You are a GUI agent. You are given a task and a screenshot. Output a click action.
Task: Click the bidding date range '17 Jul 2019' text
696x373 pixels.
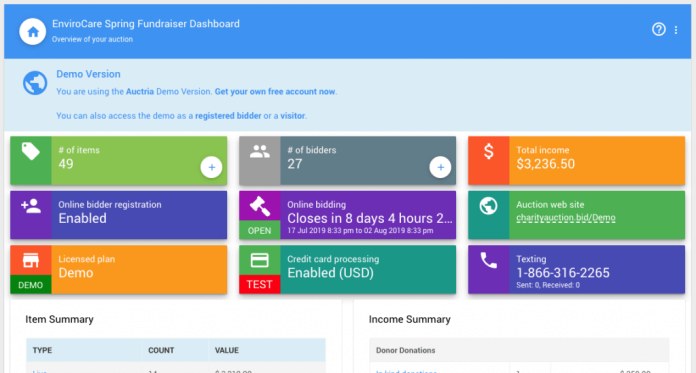tap(360, 231)
